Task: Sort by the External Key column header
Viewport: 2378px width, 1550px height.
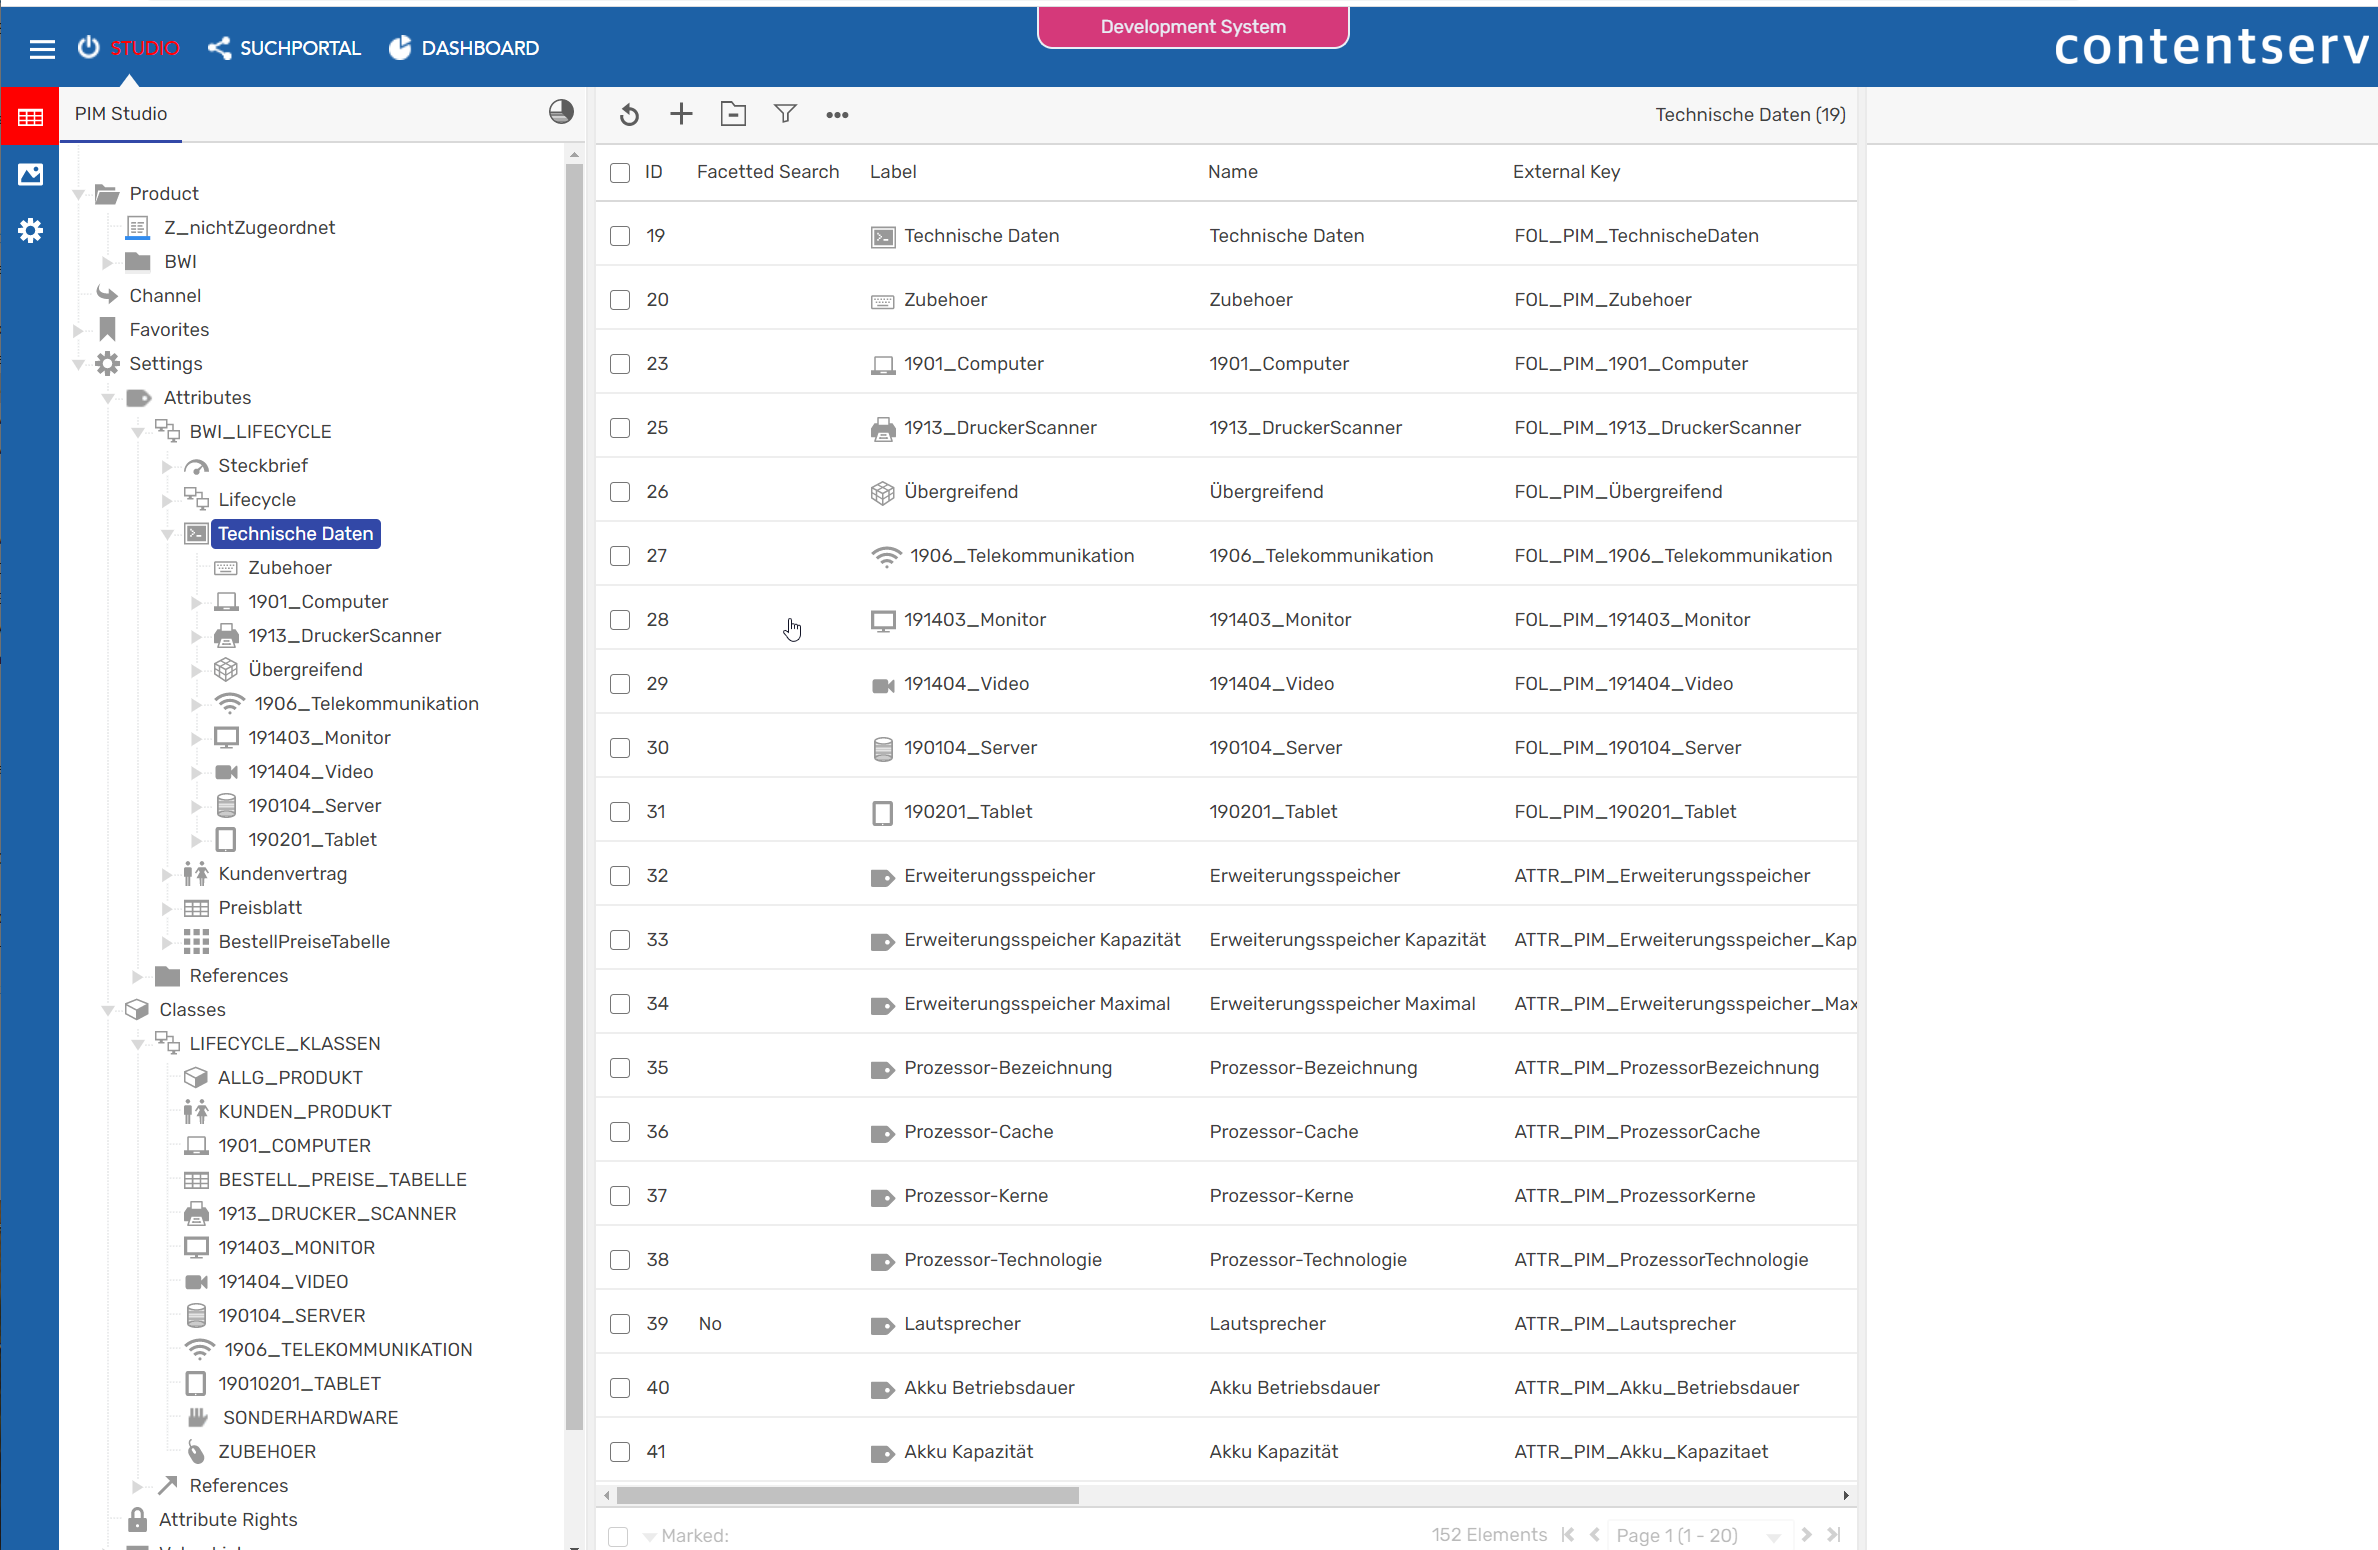Action: pyautogui.click(x=1566, y=172)
